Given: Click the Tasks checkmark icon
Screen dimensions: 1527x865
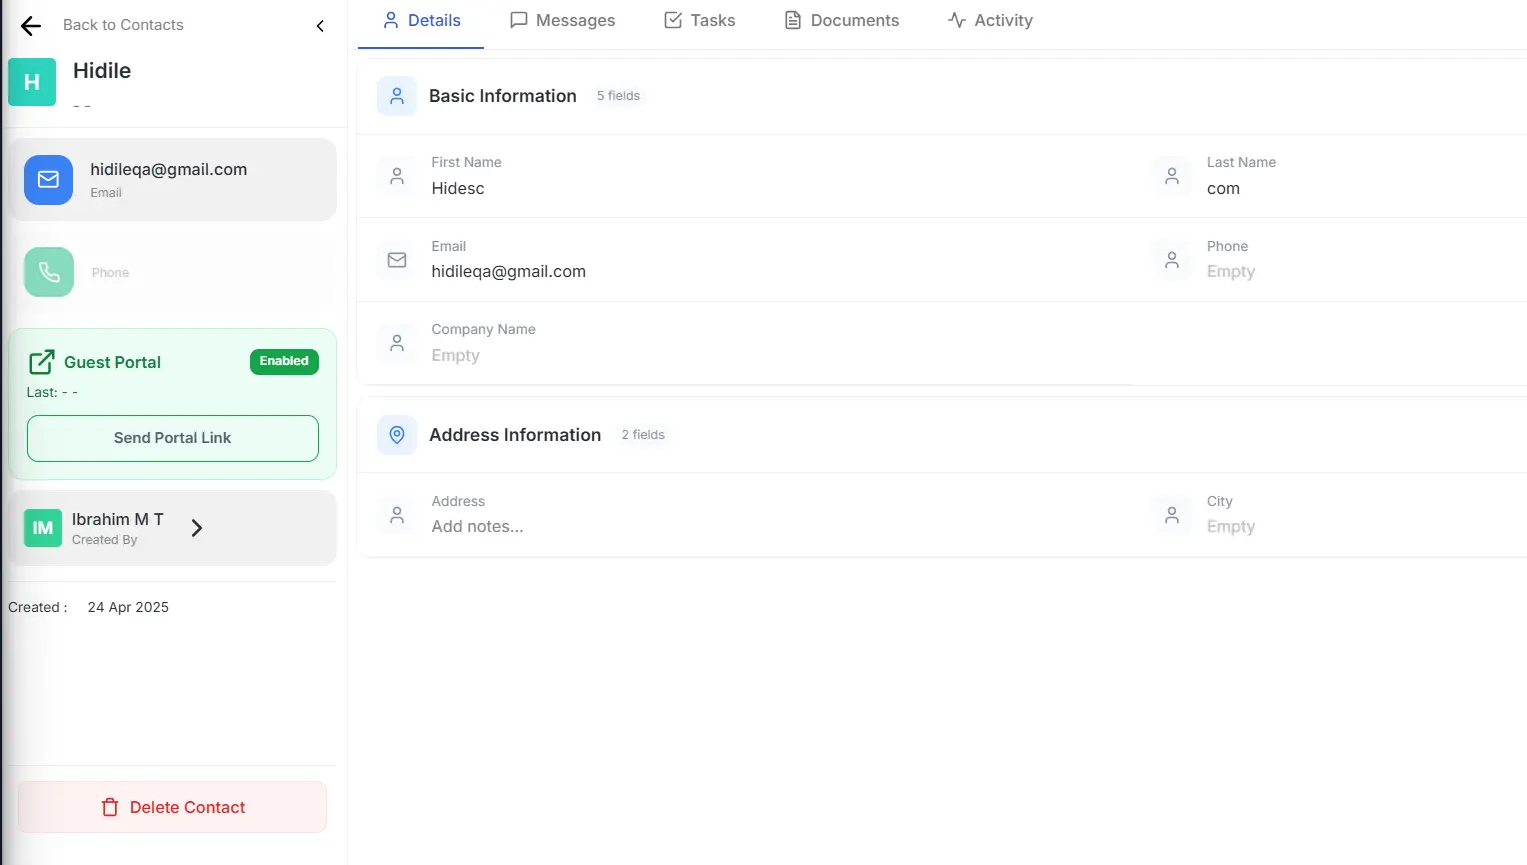Looking at the screenshot, I should (670, 19).
